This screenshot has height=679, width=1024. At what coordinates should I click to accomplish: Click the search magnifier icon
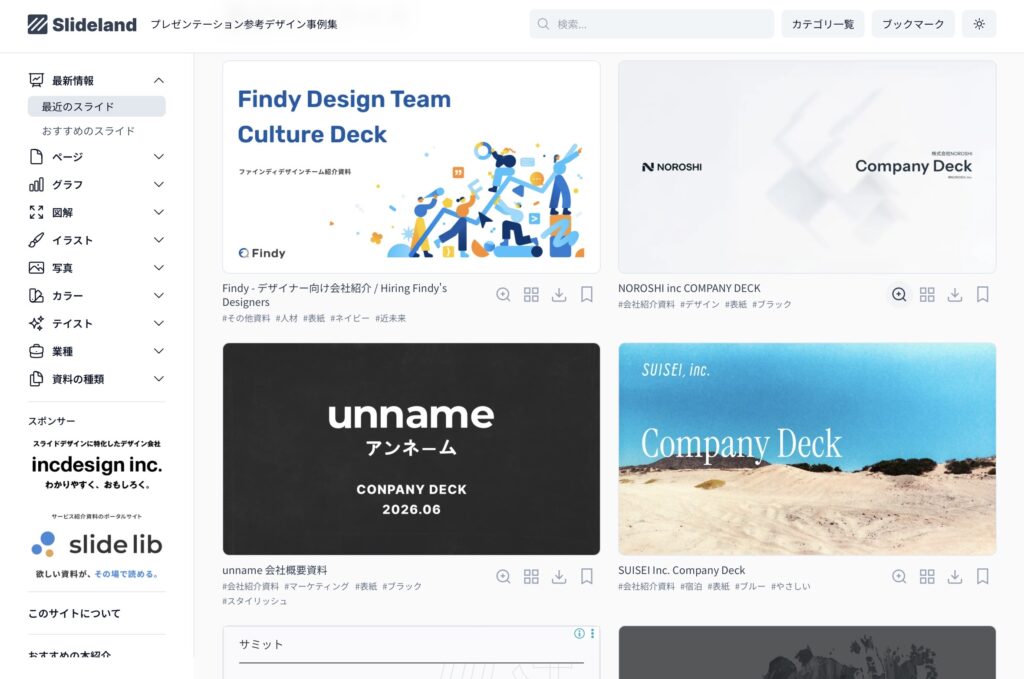(543, 24)
